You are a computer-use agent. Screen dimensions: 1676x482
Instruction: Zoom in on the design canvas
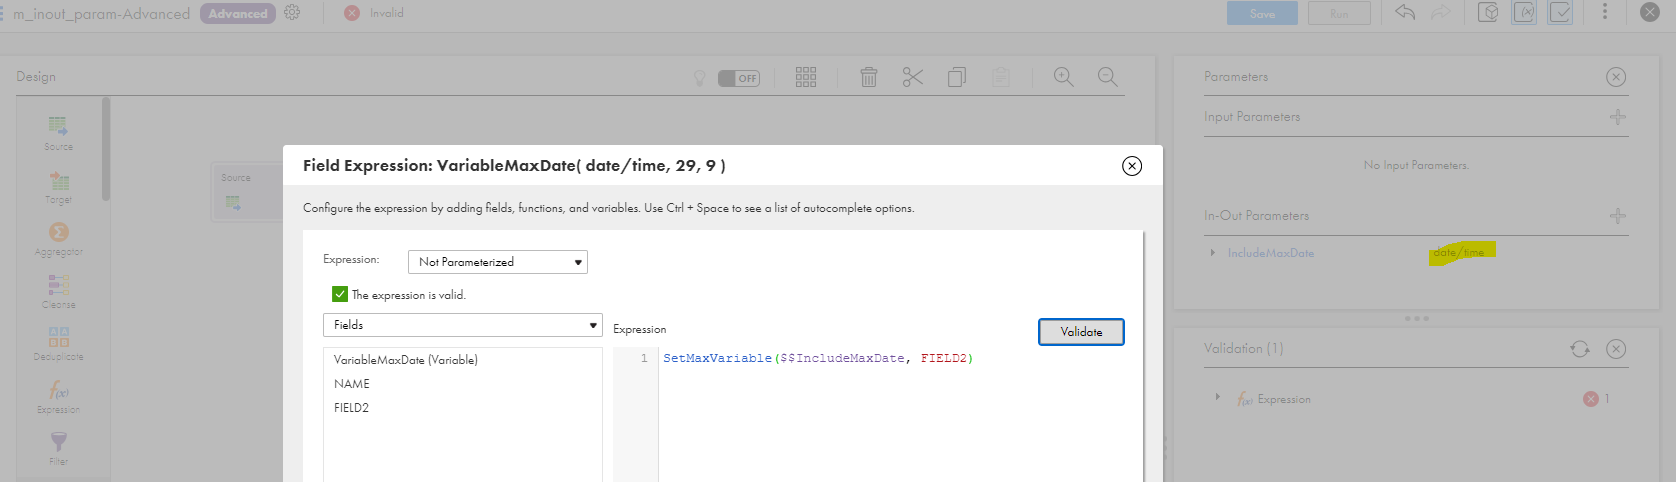point(1064,77)
